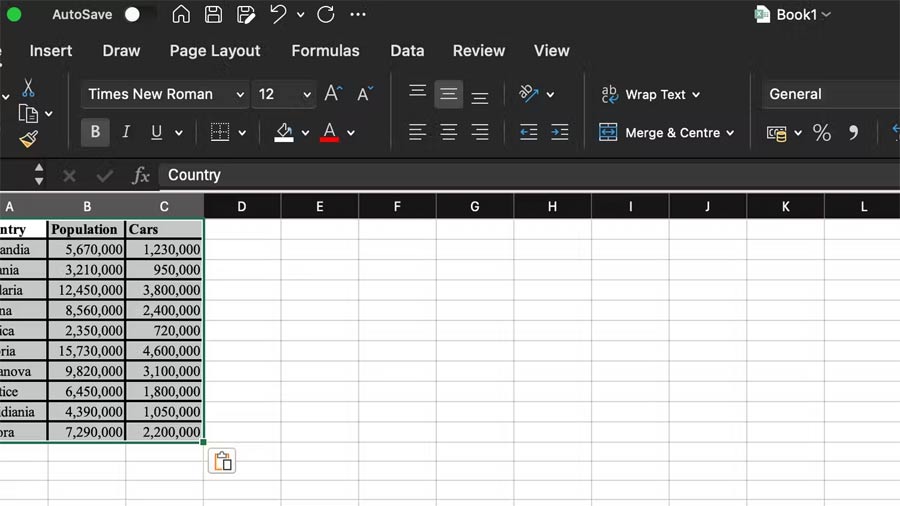Open the font colour dropdown arrow
This screenshot has height=506, width=900.
pos(351,133)
